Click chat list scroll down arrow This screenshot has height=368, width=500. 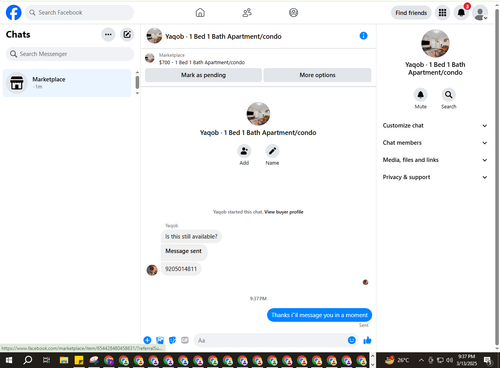137,93
